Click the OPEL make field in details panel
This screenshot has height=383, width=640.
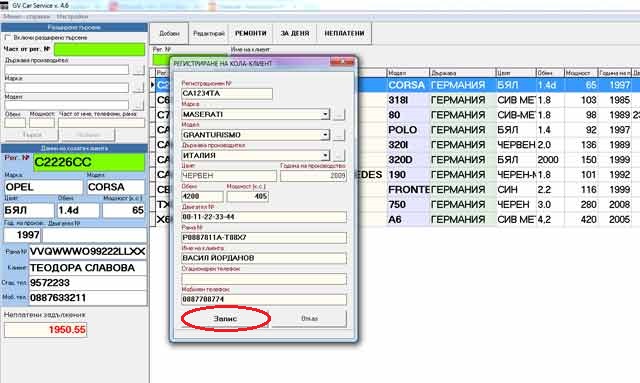(43, 187)
